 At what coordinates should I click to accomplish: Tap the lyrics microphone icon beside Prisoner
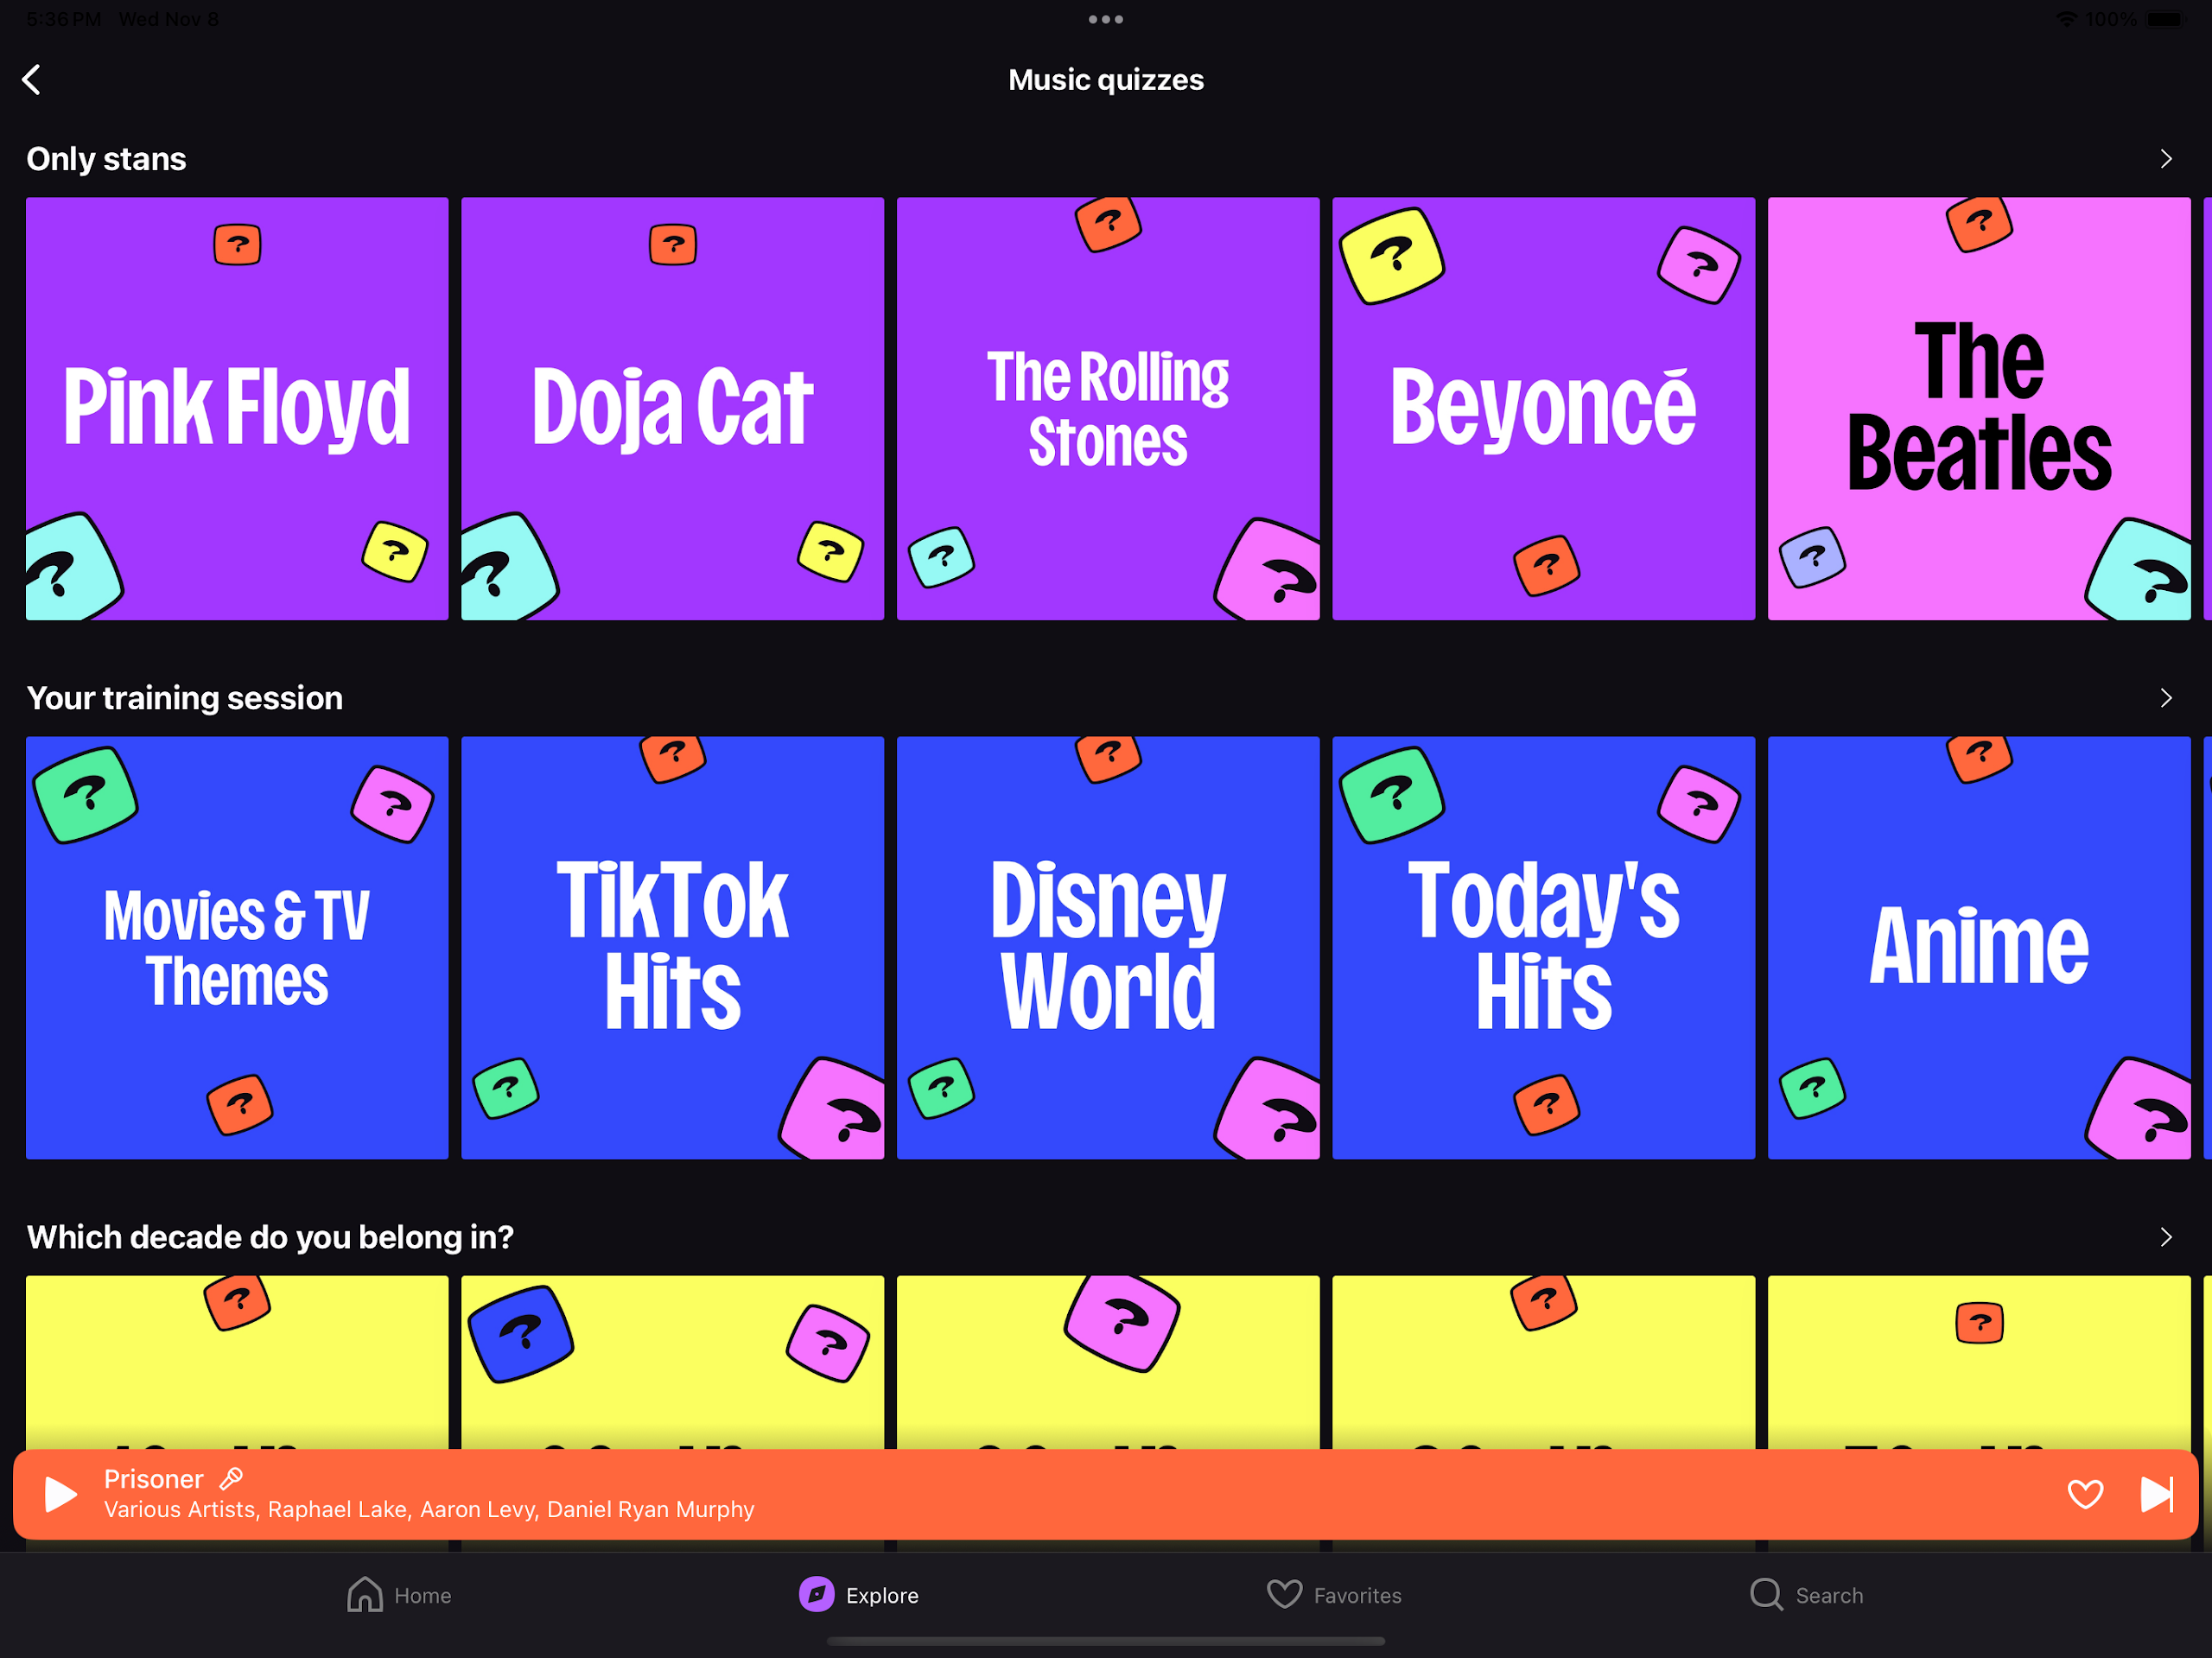tap(231, 1479)
